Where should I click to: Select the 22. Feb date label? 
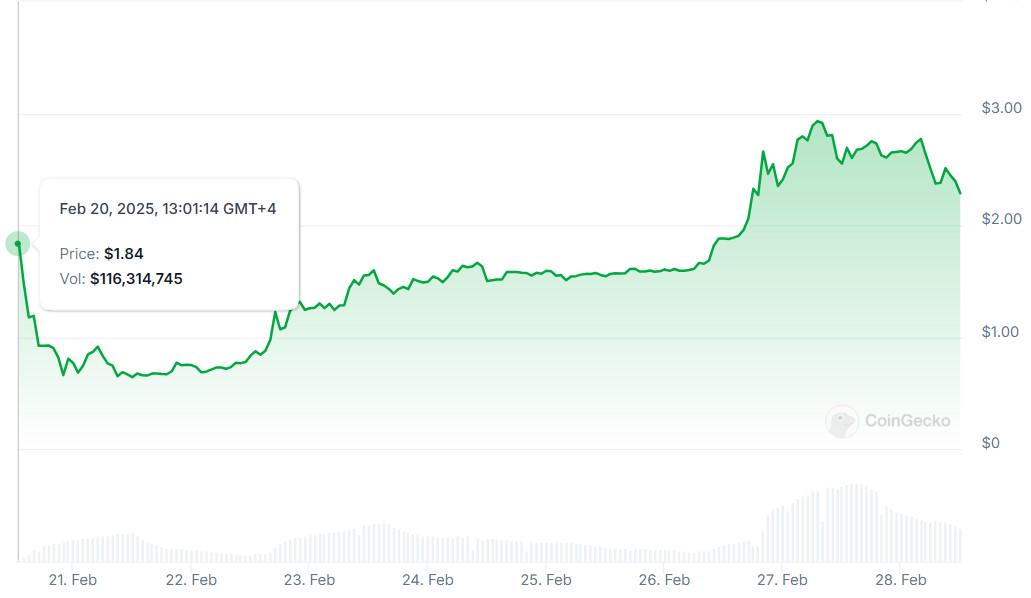click(x=191, y=580)
